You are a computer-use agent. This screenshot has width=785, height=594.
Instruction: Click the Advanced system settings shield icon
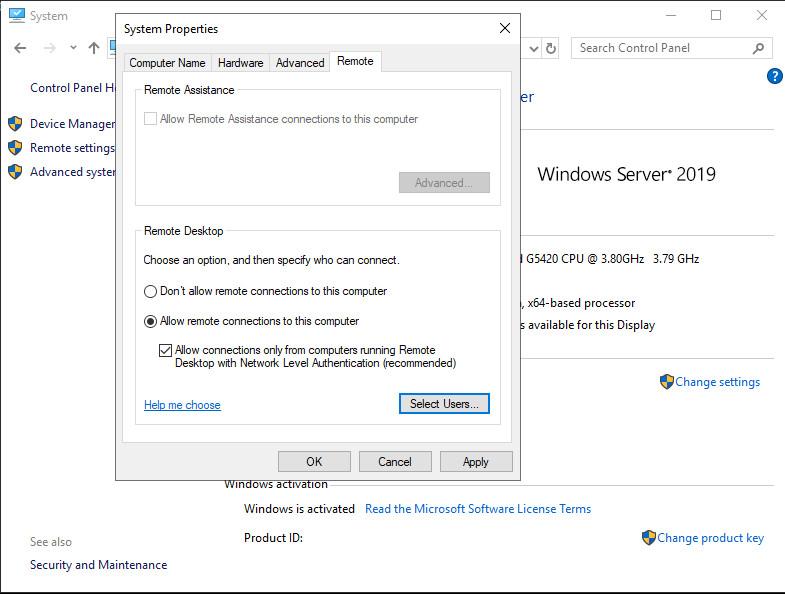coord(15,172)
